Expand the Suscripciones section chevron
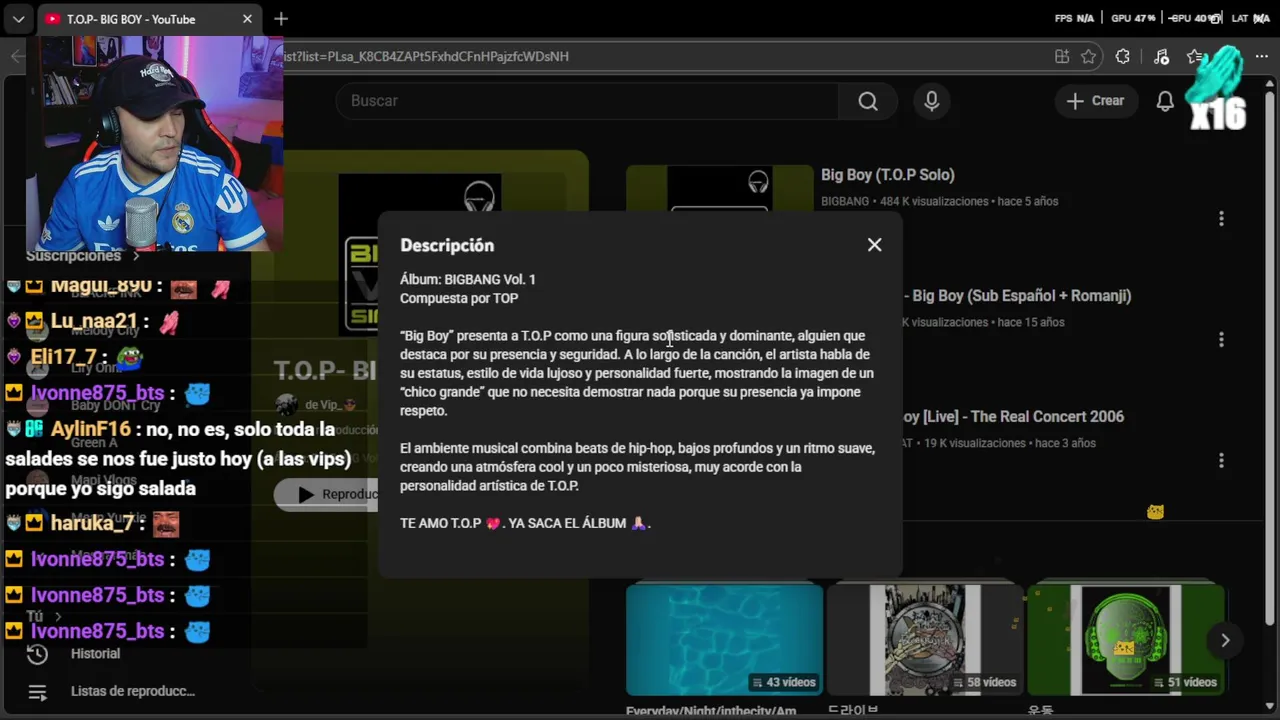1280x720 pixels. coord(136,256)
